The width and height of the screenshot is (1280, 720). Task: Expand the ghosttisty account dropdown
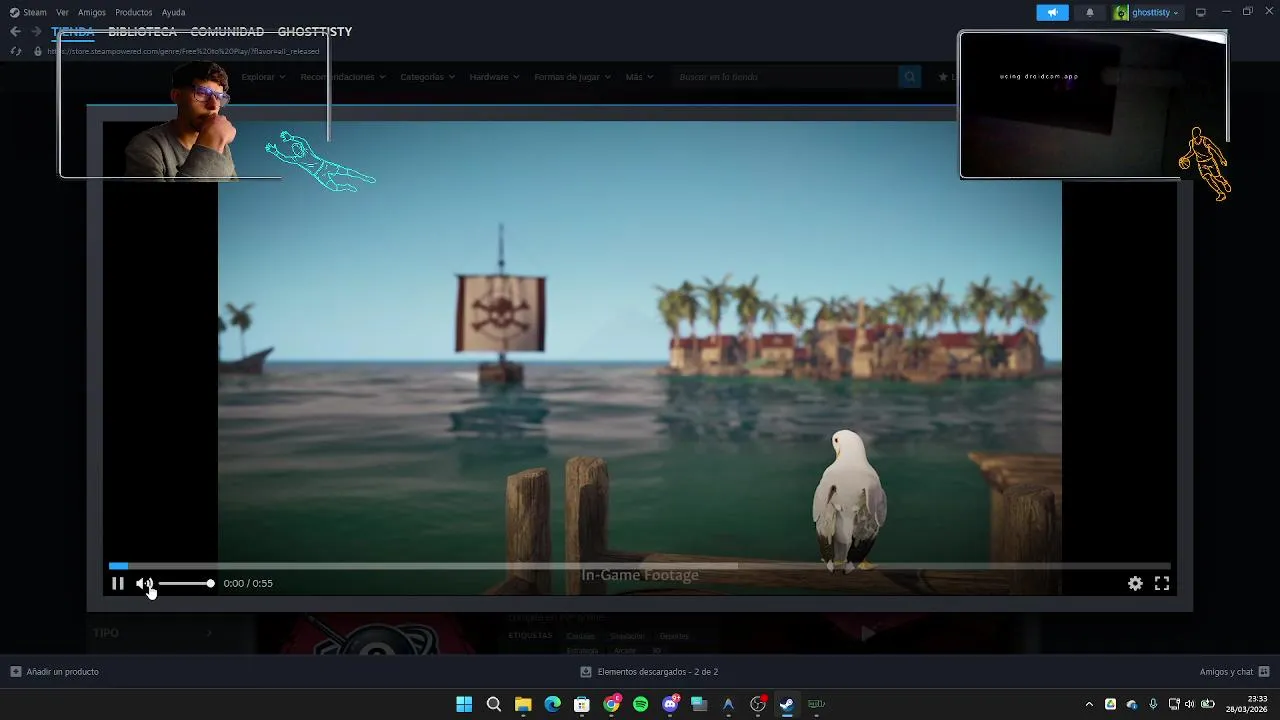click(x=1147, y=12)
